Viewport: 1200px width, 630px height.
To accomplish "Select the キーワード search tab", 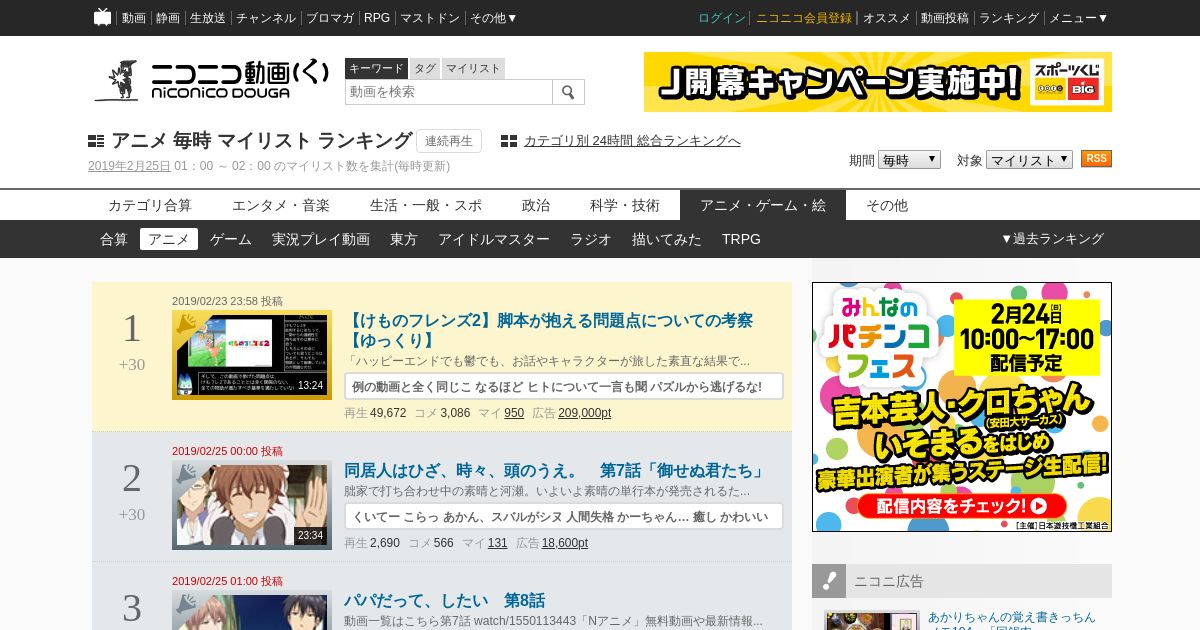I will click(376, 68).
